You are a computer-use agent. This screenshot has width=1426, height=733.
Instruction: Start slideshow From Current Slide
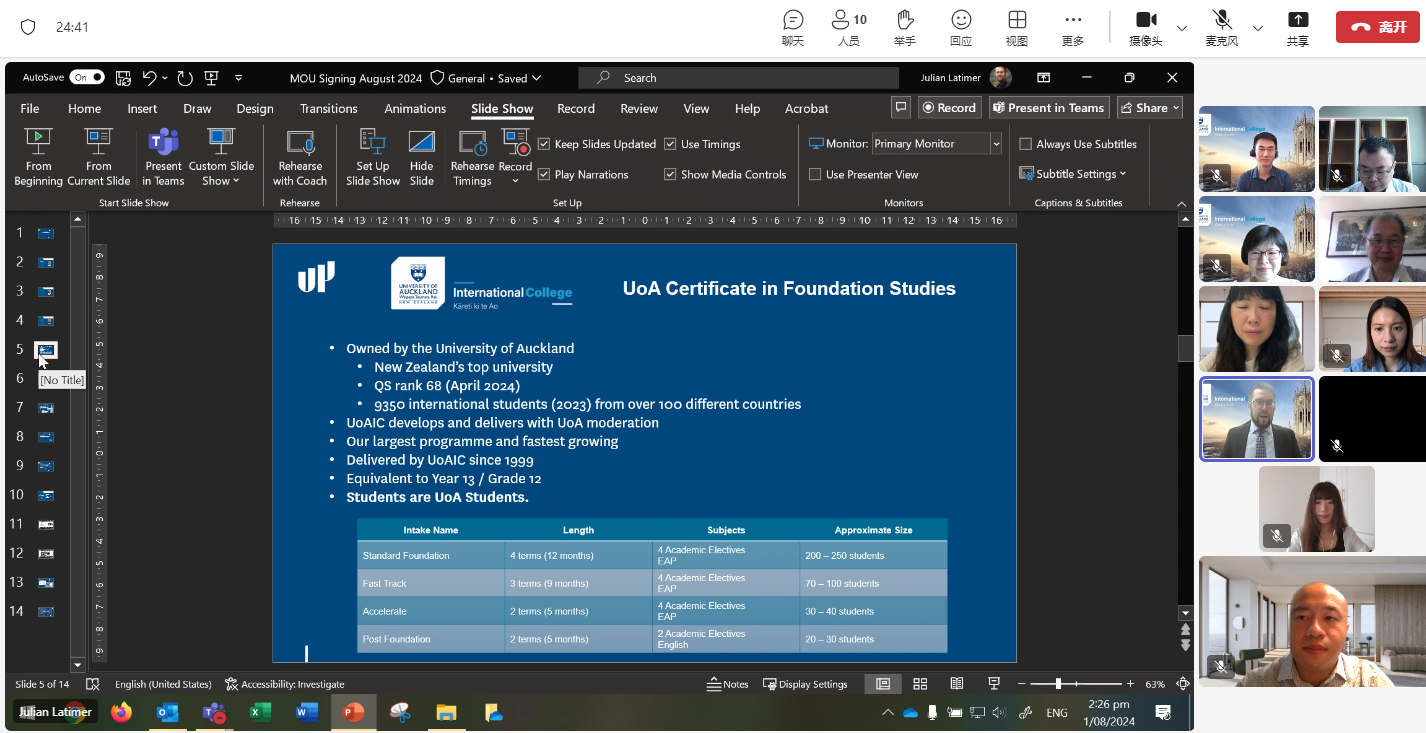click(x=99, y=142)
